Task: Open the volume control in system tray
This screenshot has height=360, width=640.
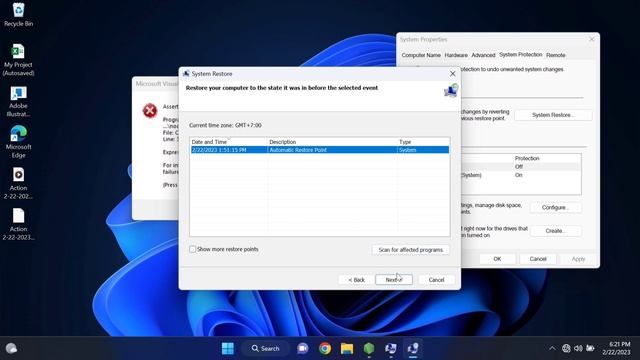Action: 578,348
